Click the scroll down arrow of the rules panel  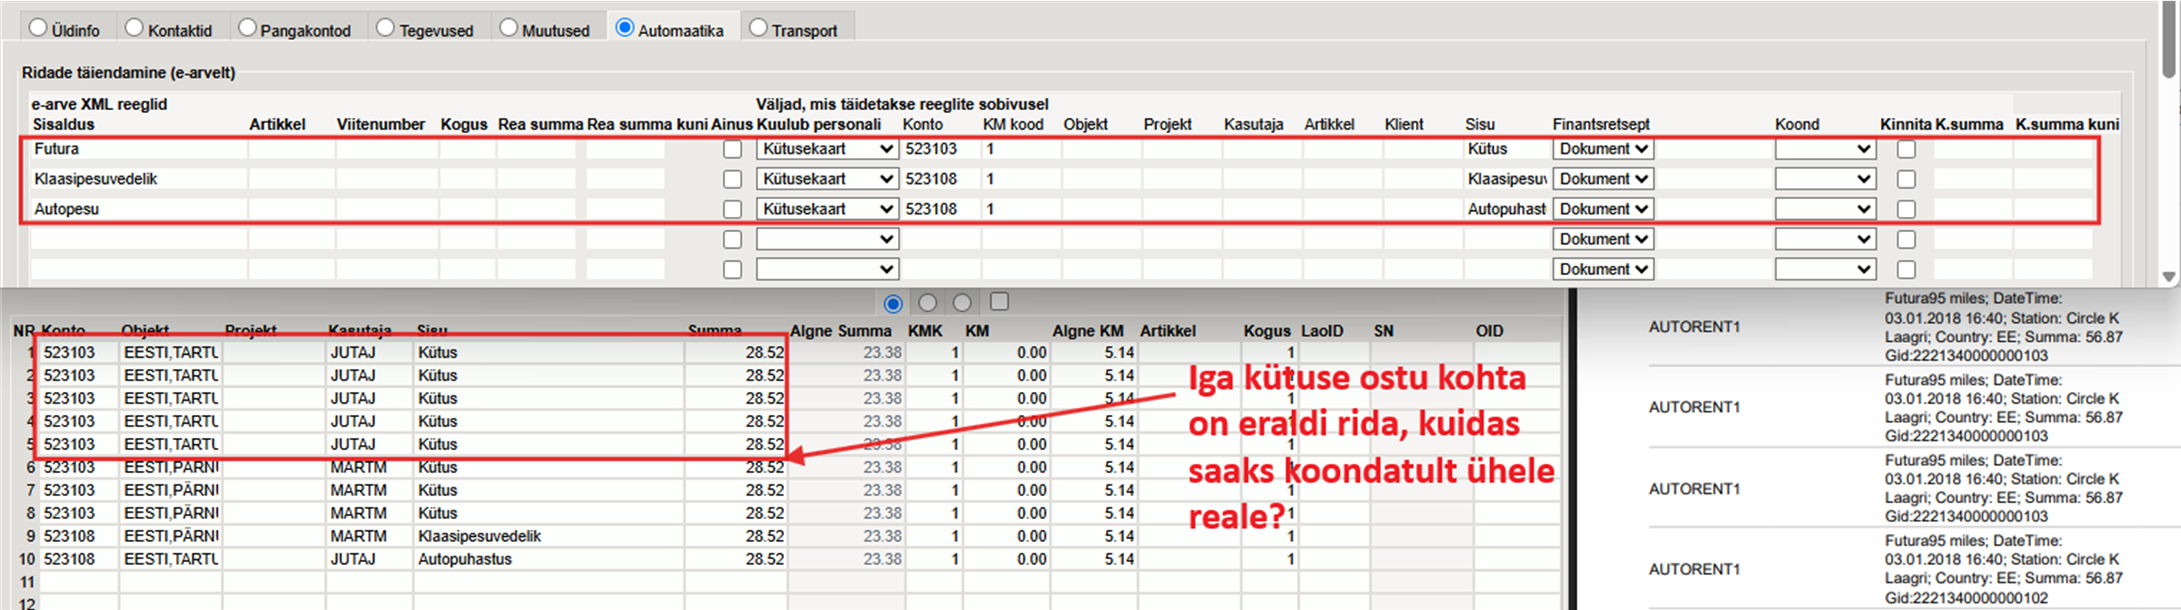tap(2168, 276)
